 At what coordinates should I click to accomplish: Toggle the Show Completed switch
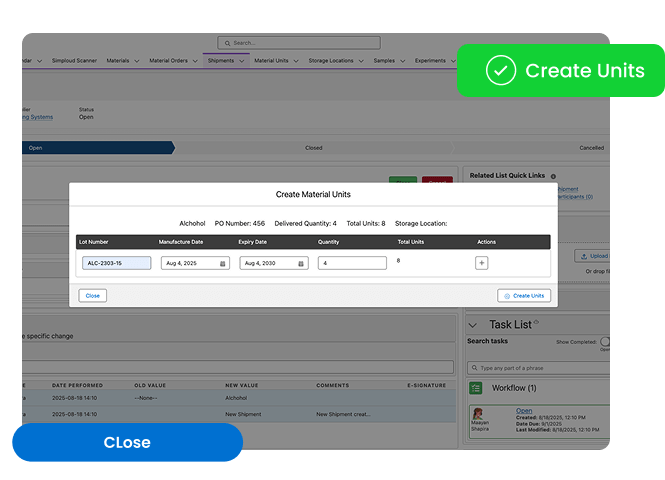coord(605,341)
